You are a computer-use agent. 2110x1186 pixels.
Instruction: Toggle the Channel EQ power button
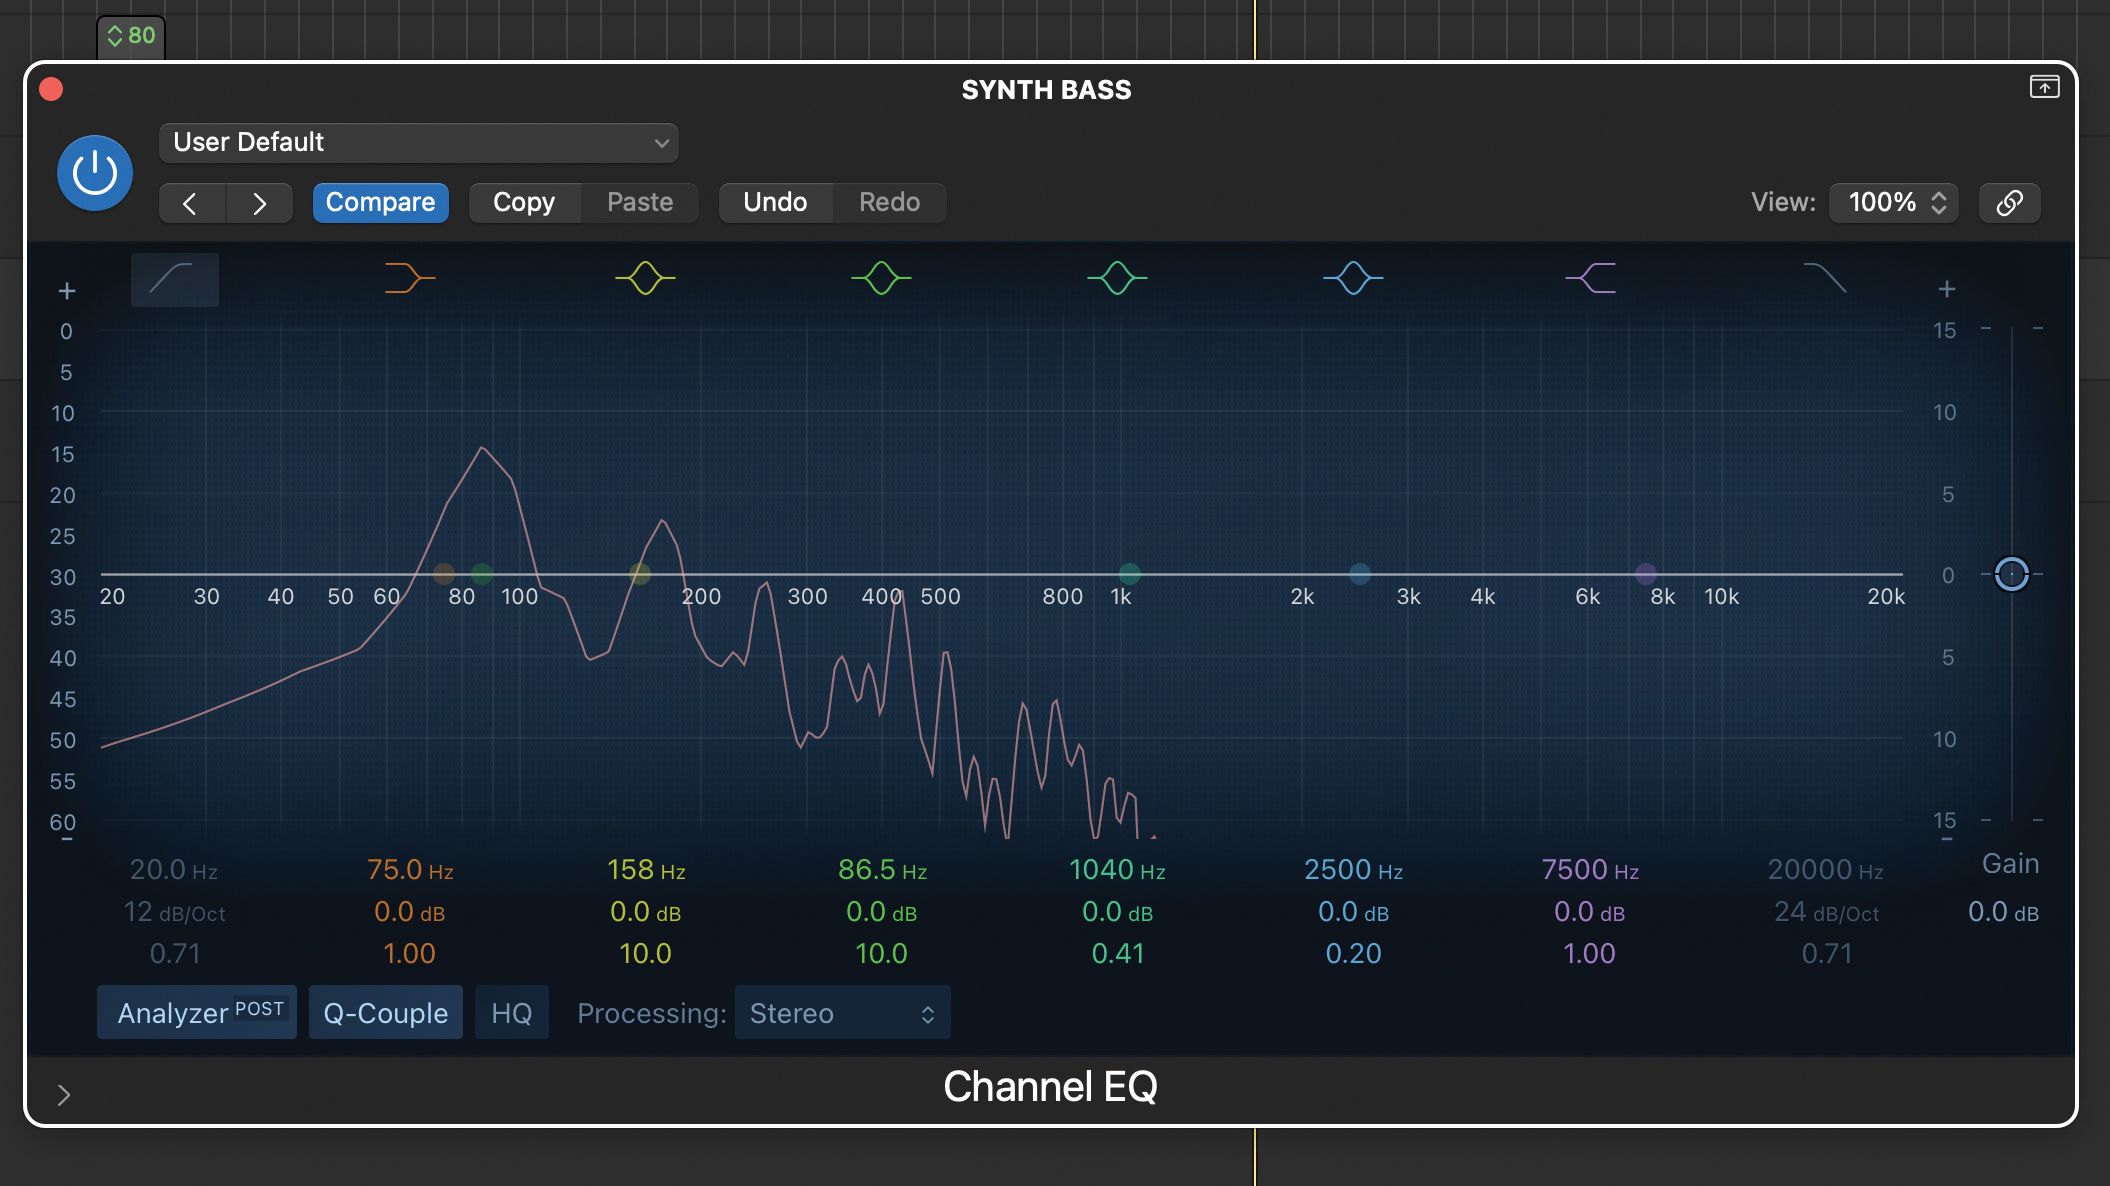click(93, 172)
